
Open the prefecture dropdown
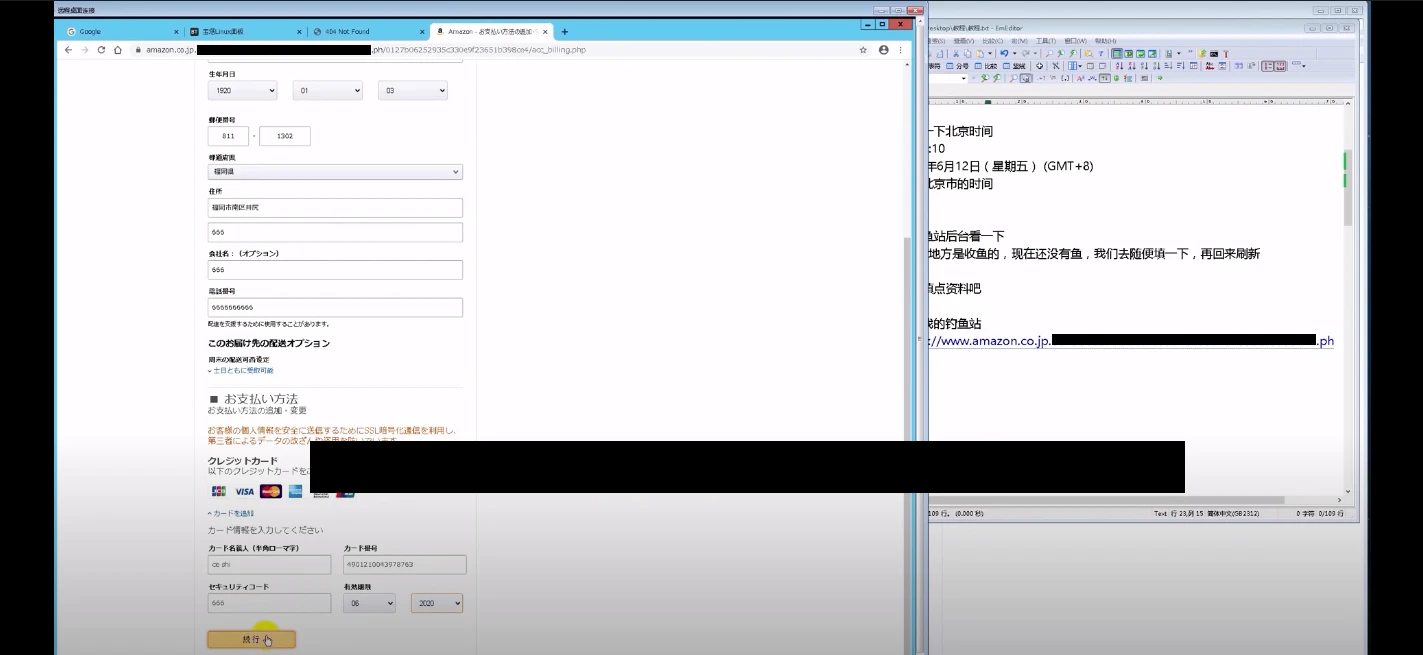[335, 172]
